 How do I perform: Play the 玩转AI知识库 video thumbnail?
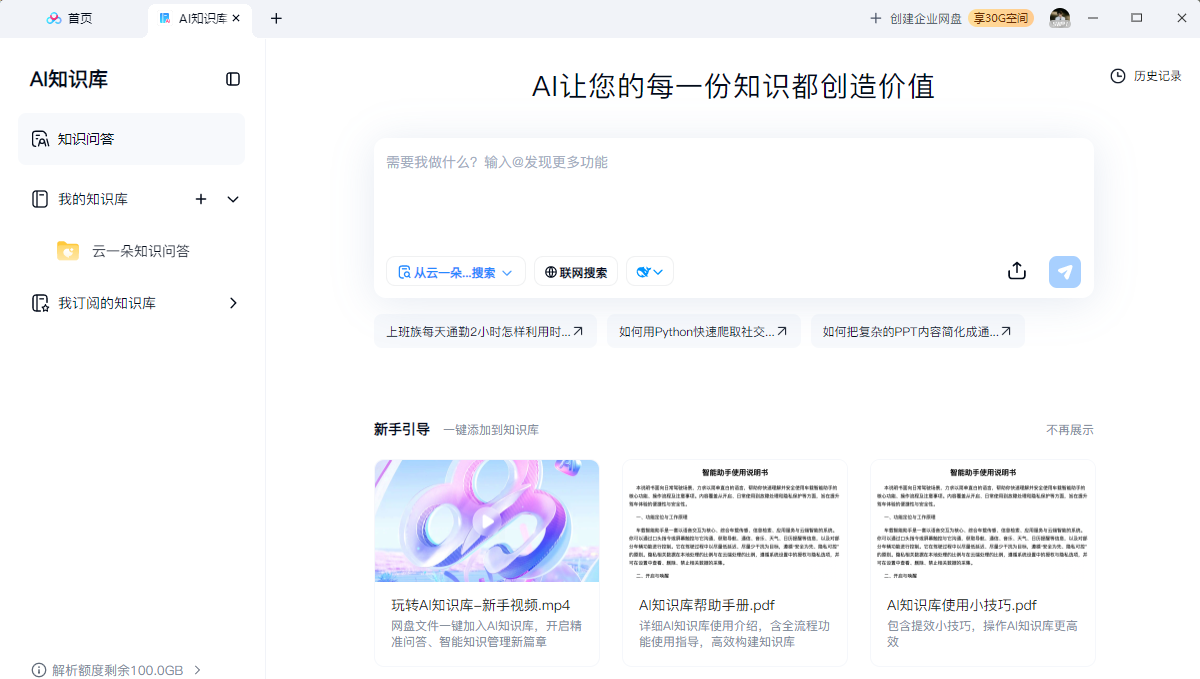487,521
